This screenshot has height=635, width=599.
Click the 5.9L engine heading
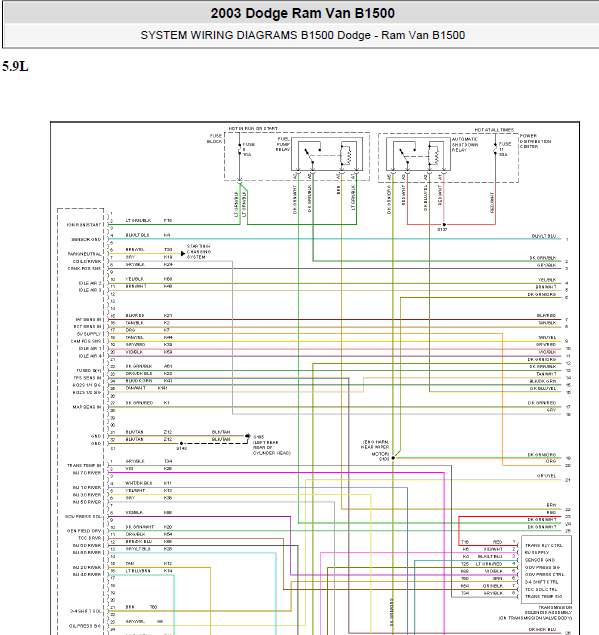click(x=15, y=66)
